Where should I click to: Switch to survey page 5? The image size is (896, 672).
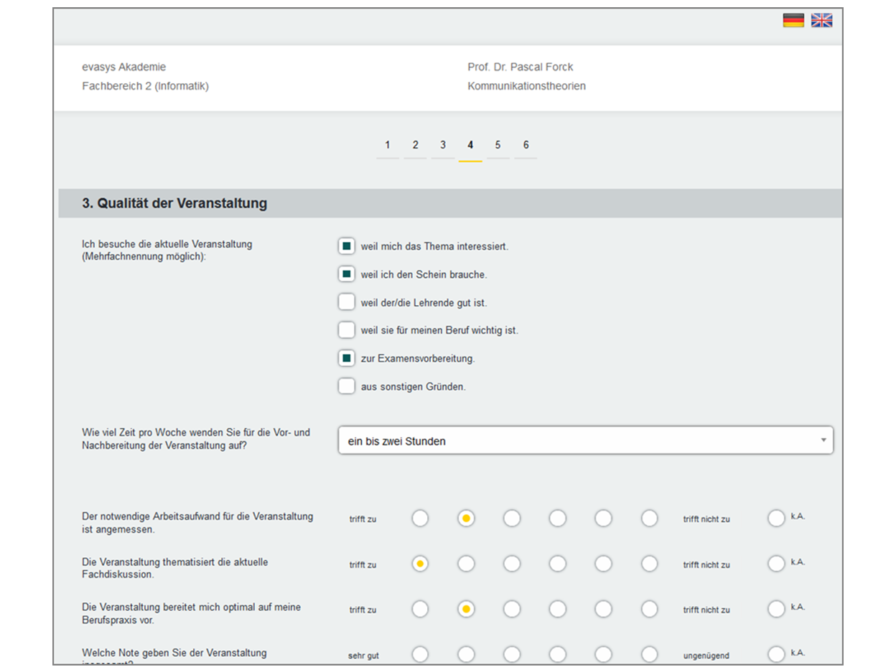click(x=498, y=144)
